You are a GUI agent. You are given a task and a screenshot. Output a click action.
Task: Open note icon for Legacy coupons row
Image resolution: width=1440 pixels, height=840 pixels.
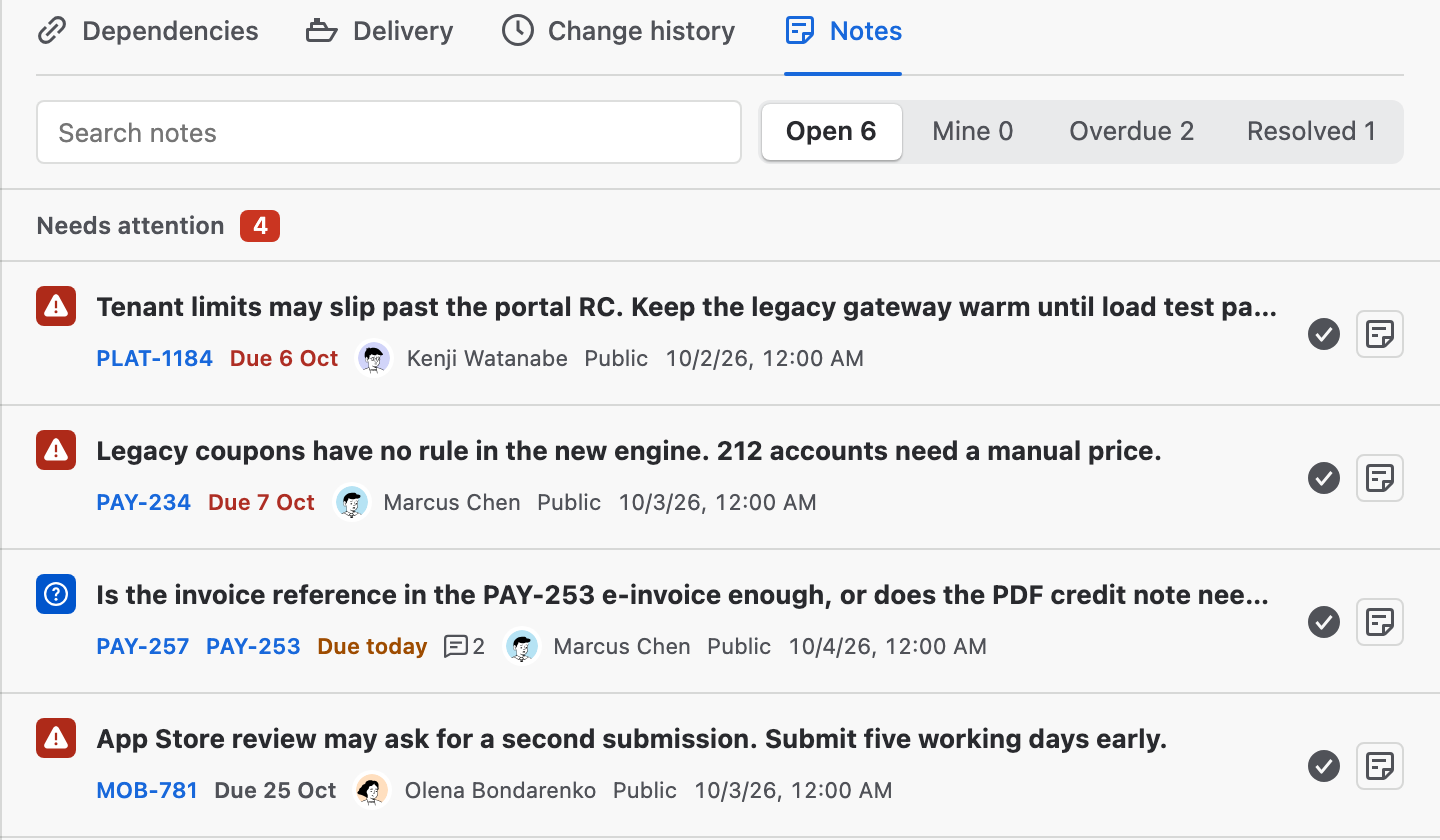(1380, 478)
